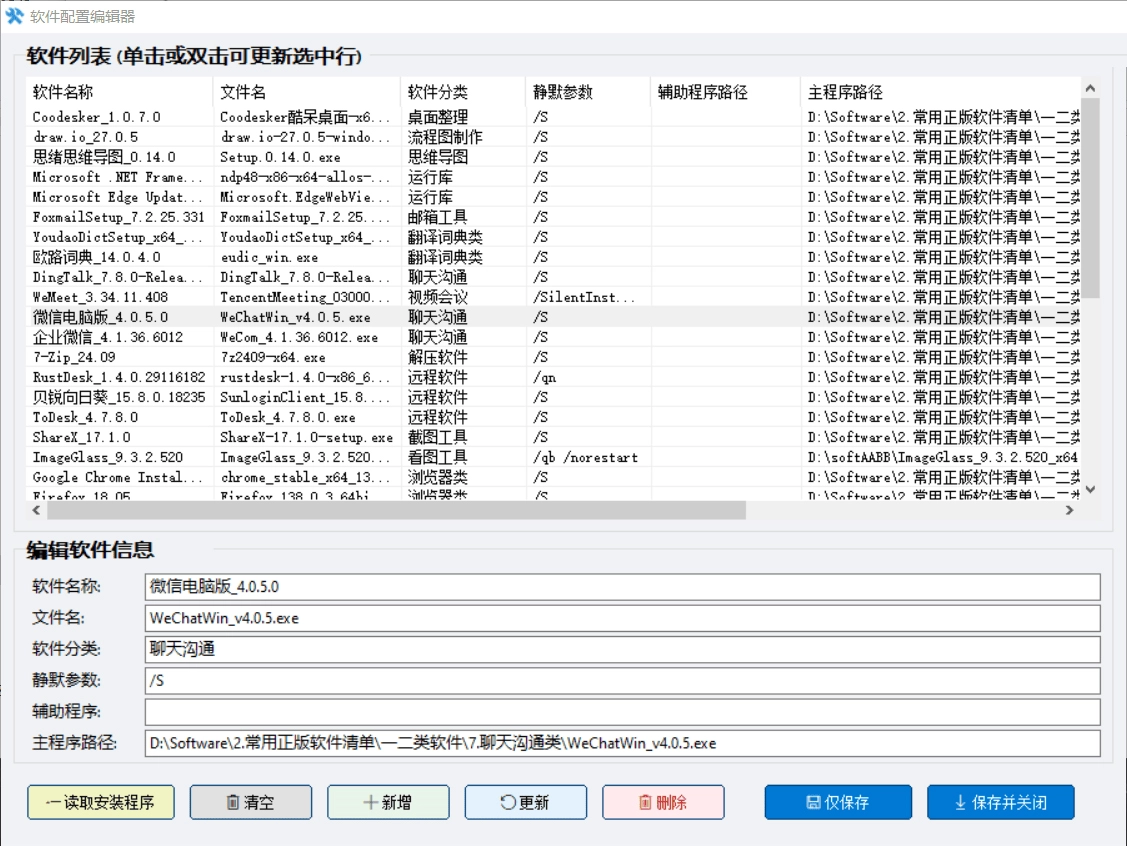Select the 思绪思维导图_0.14.0 row

click(553, 157)
